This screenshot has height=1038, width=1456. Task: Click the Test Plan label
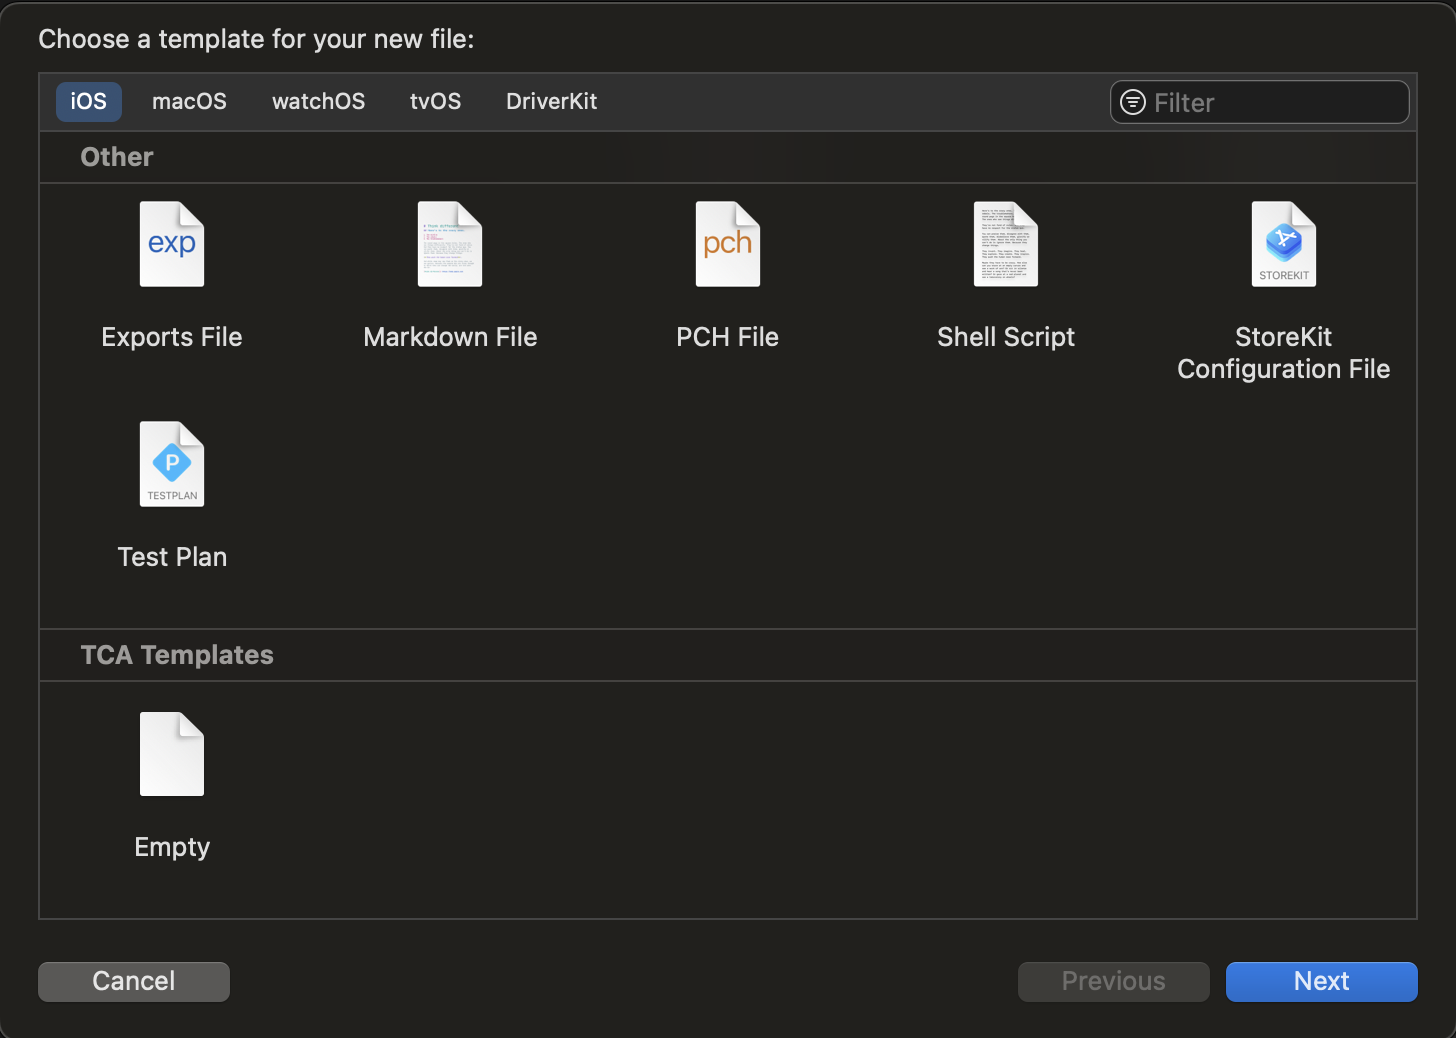[172, 557]
